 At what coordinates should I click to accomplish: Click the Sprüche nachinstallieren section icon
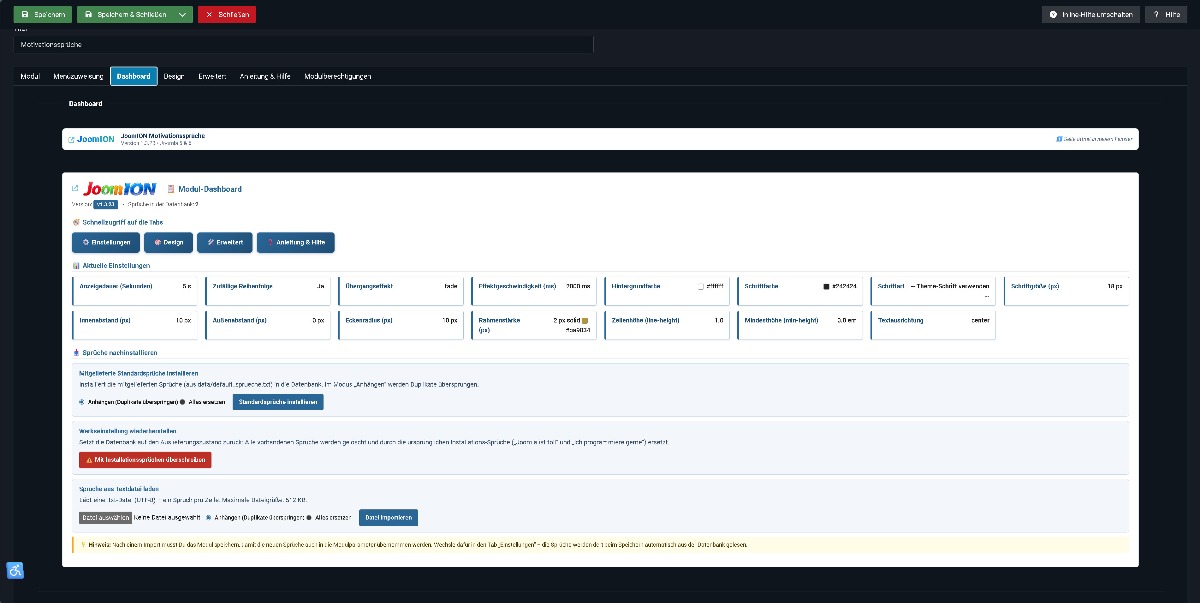click(76, 353)
